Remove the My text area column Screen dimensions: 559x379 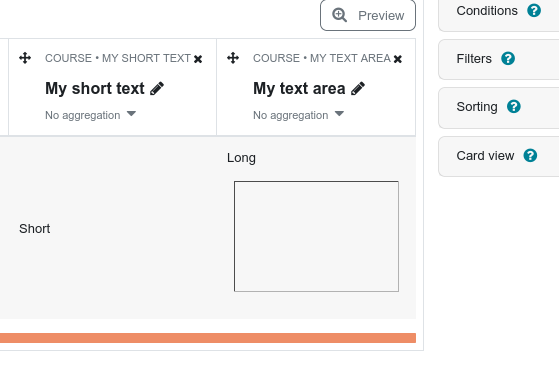398,59
